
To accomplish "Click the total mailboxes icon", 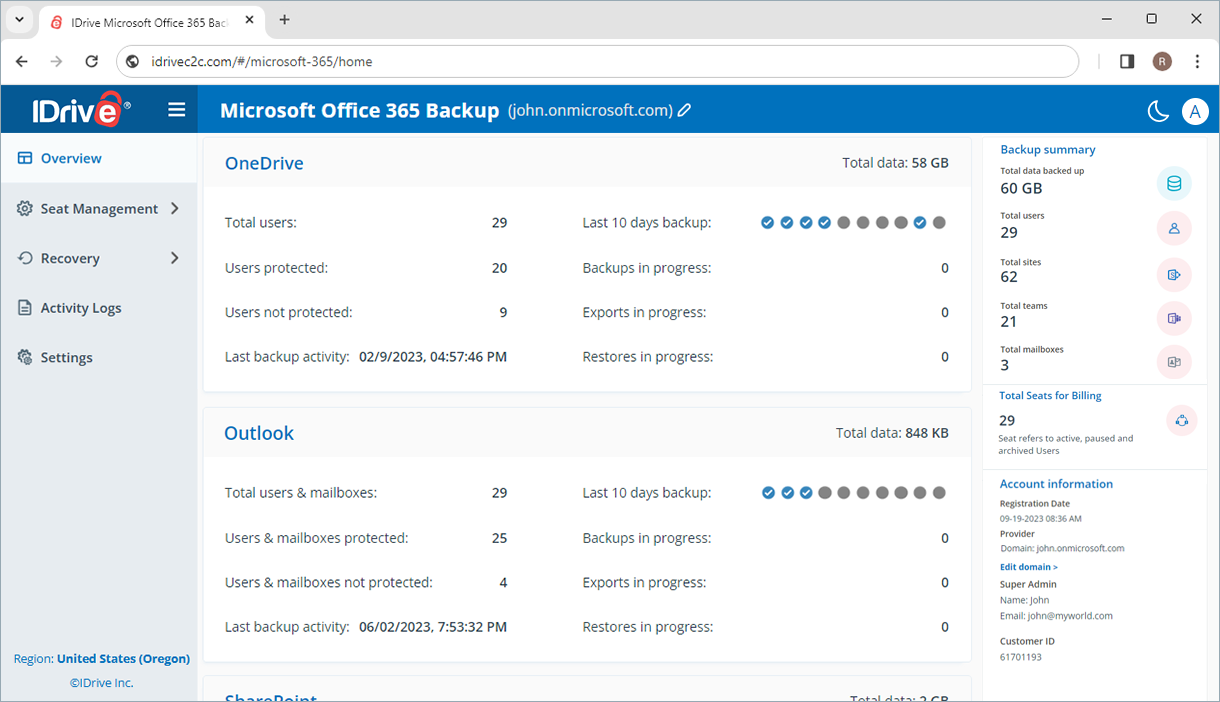I will pos(1174,362).
